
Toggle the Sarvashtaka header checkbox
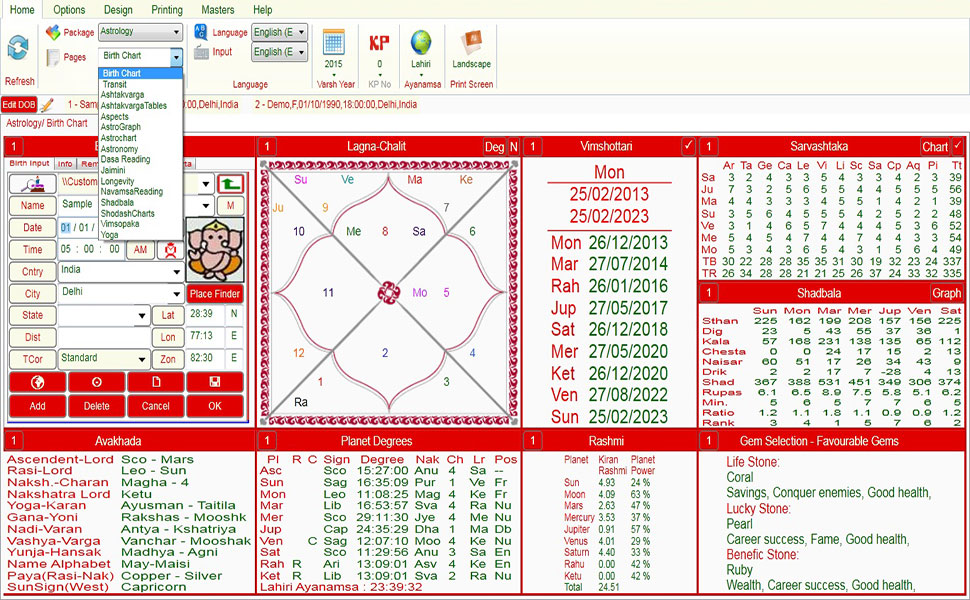tap(958, 146)
